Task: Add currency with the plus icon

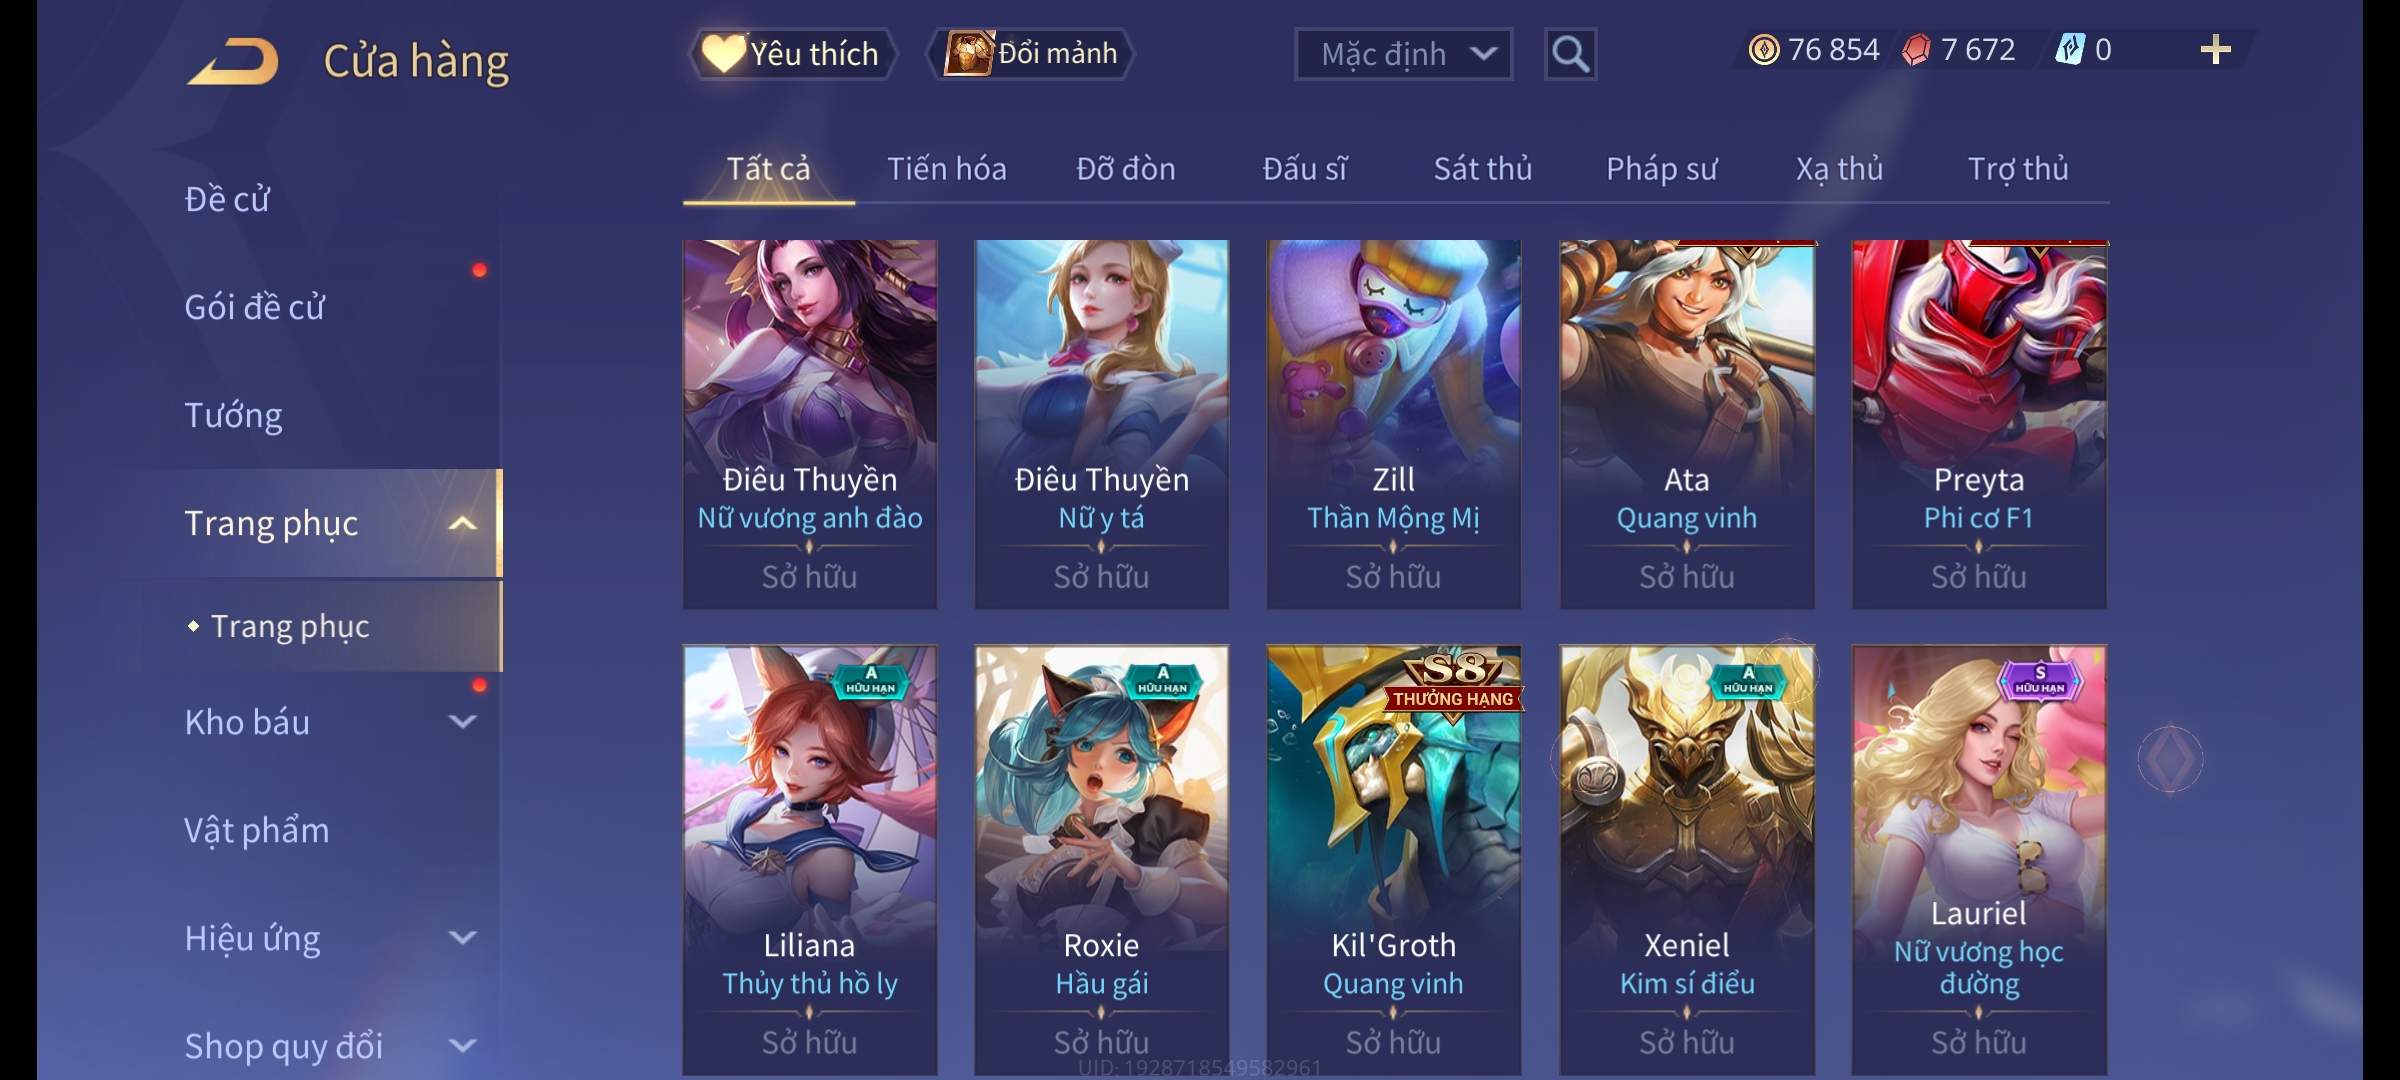Action: [x=2216, y=50]
